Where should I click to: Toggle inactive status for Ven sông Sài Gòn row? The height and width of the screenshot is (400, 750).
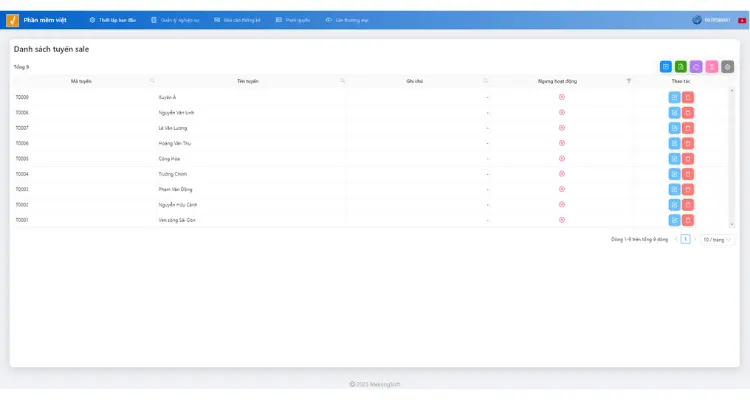click(x=562, y=220)
